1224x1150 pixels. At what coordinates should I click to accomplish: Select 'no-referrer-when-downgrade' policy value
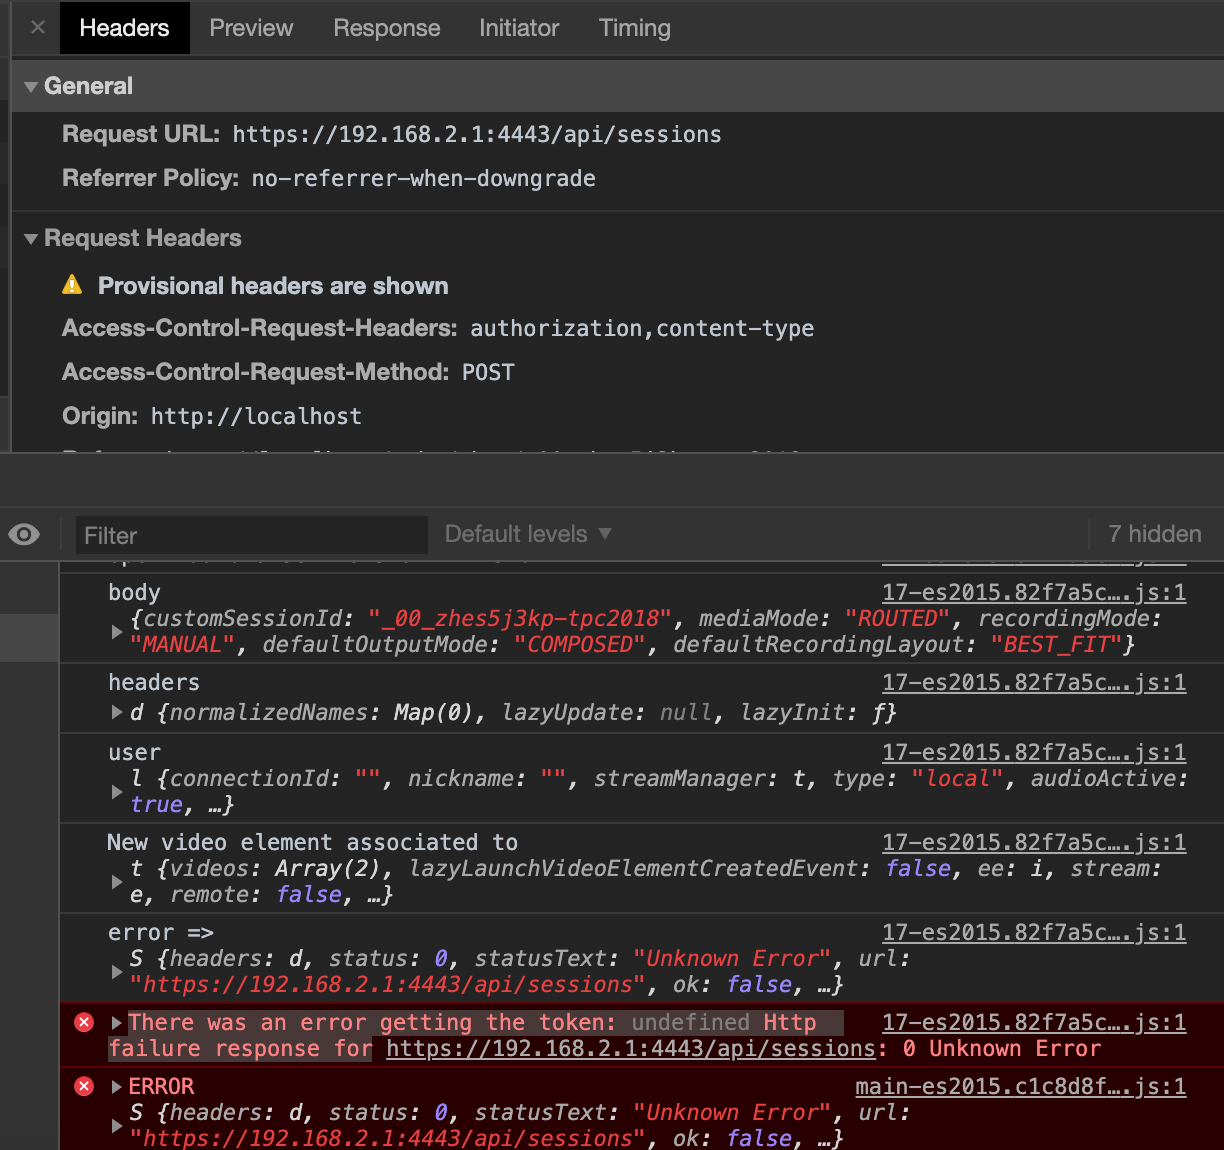[423, 179]
